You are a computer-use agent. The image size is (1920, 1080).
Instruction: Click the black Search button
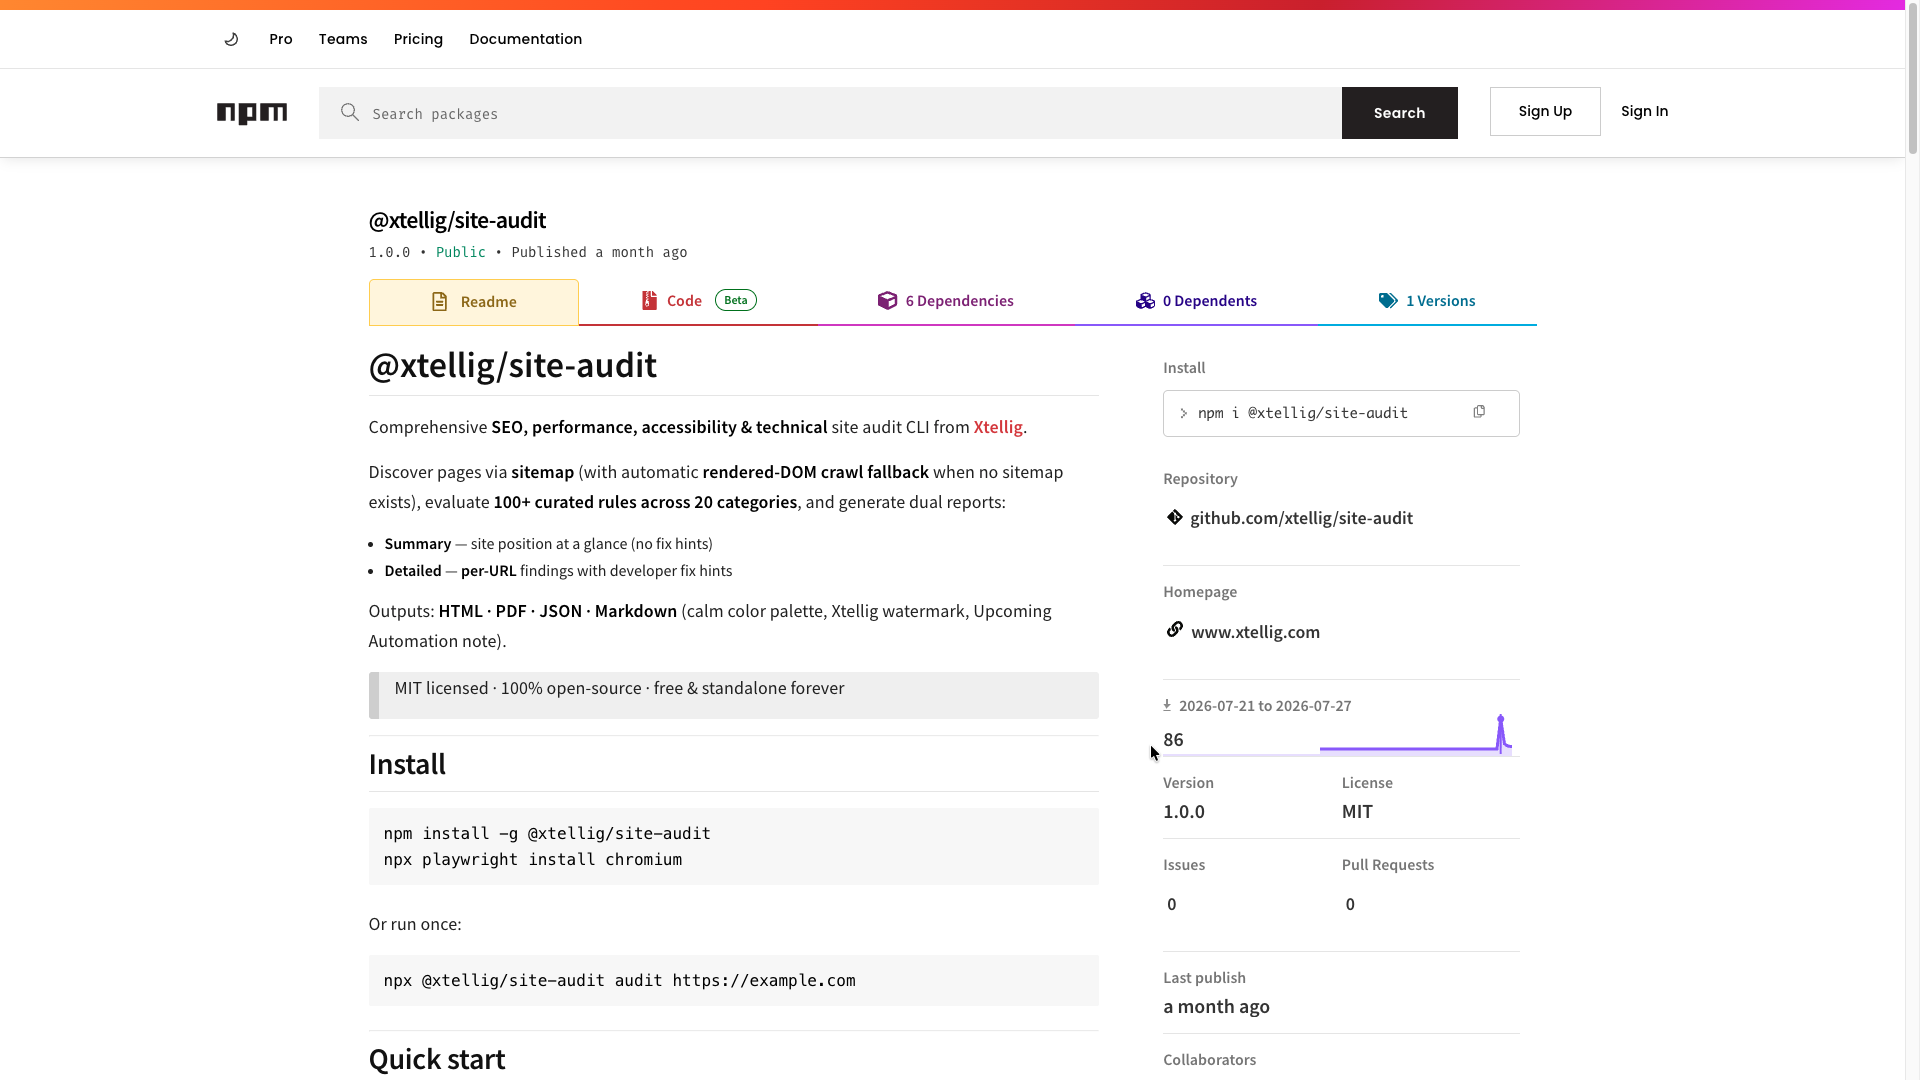point(1399,113)
